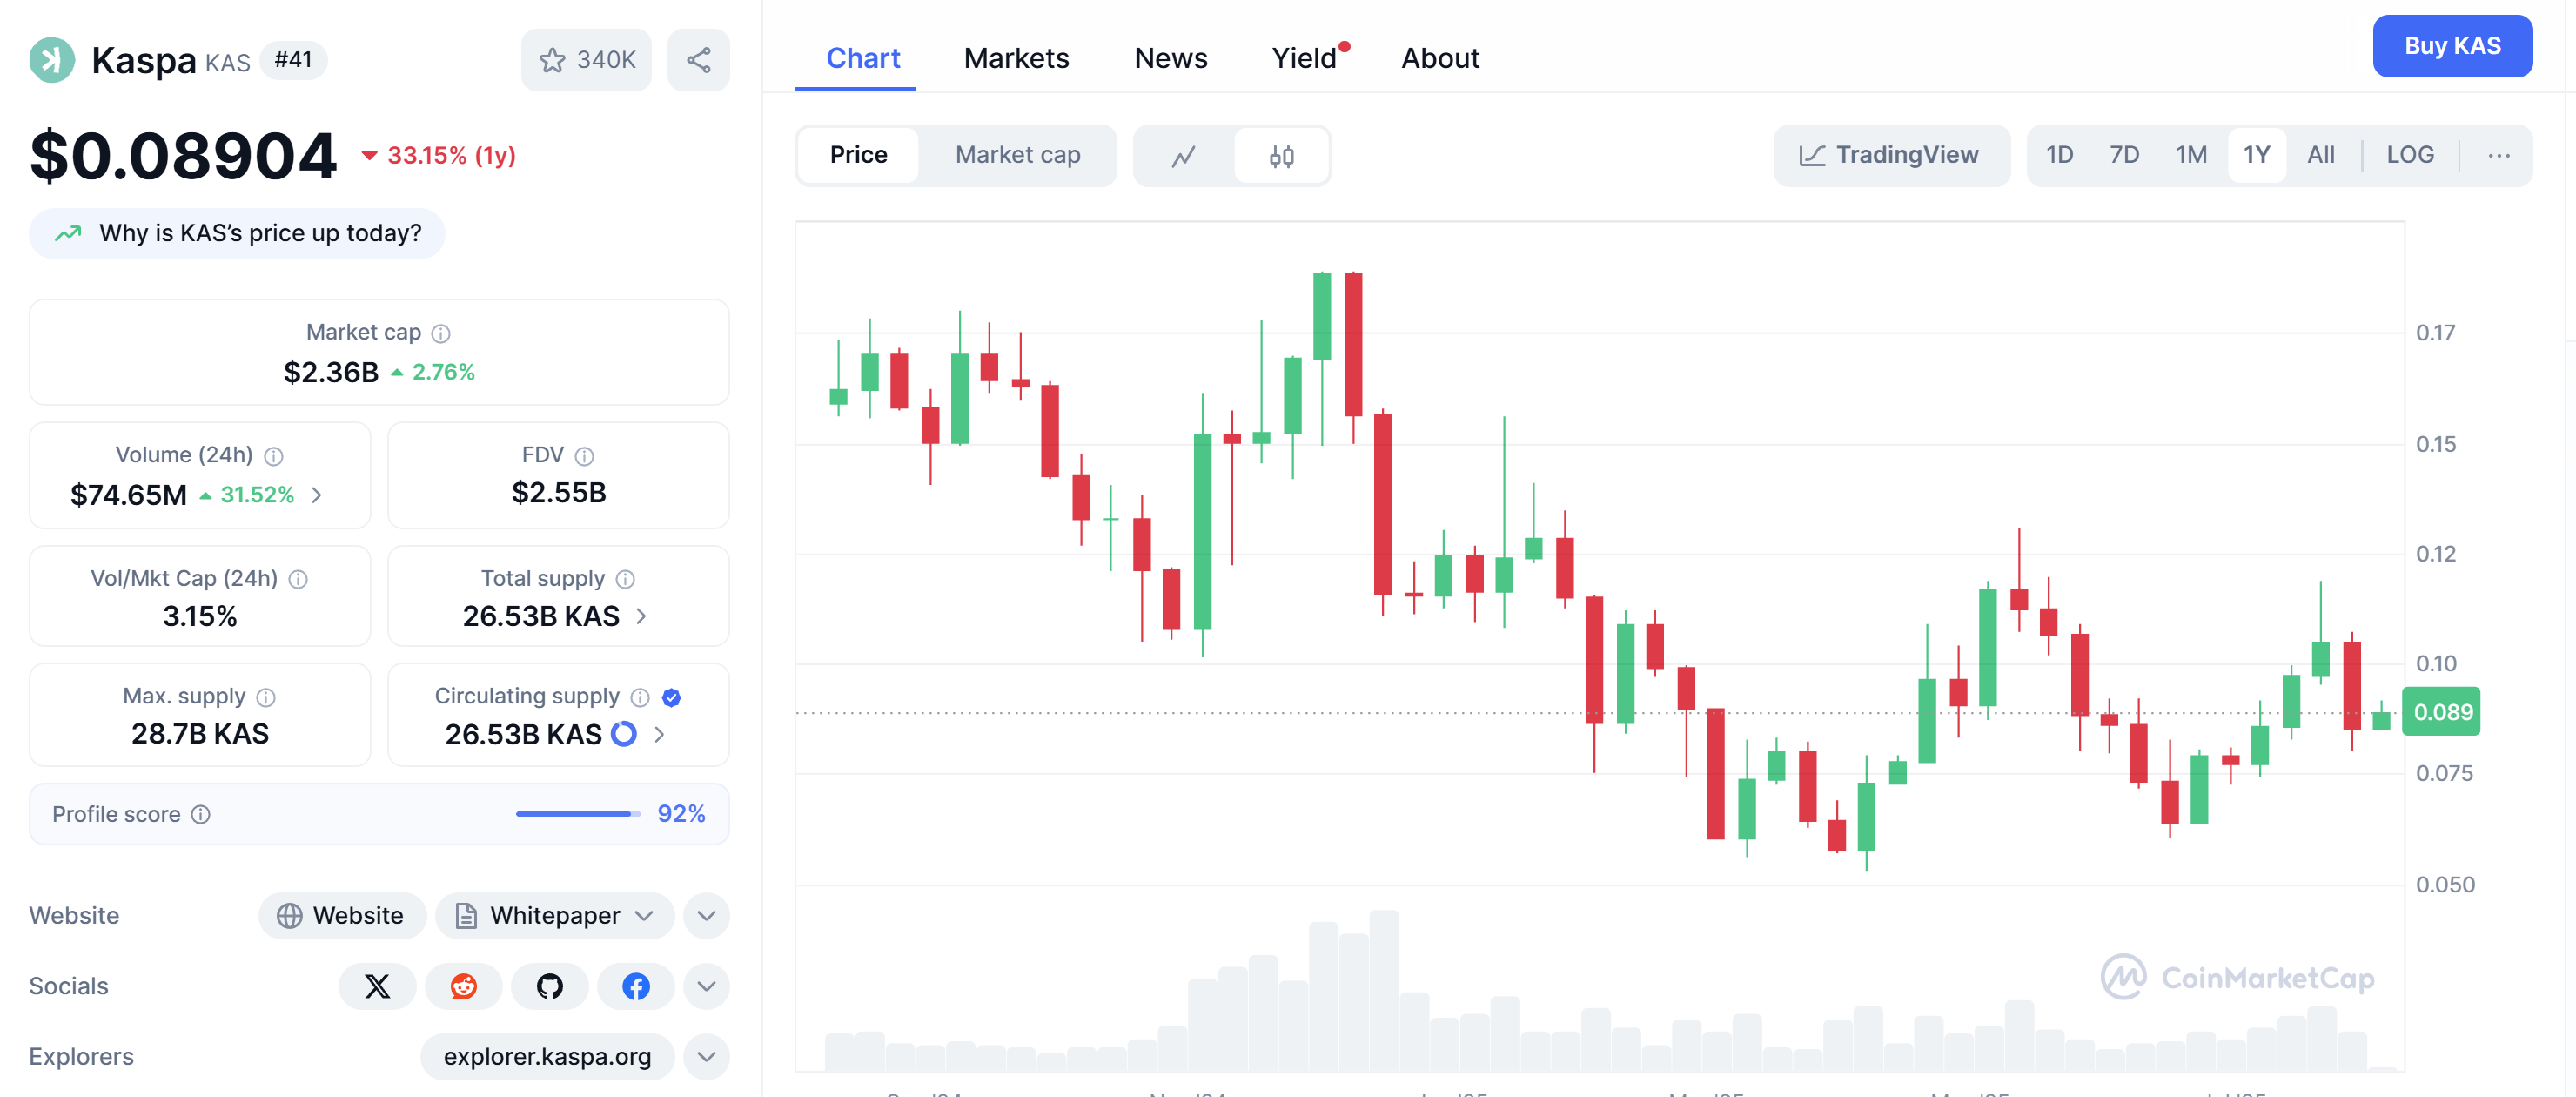Click the Market cap info icon

pos(440,333)
